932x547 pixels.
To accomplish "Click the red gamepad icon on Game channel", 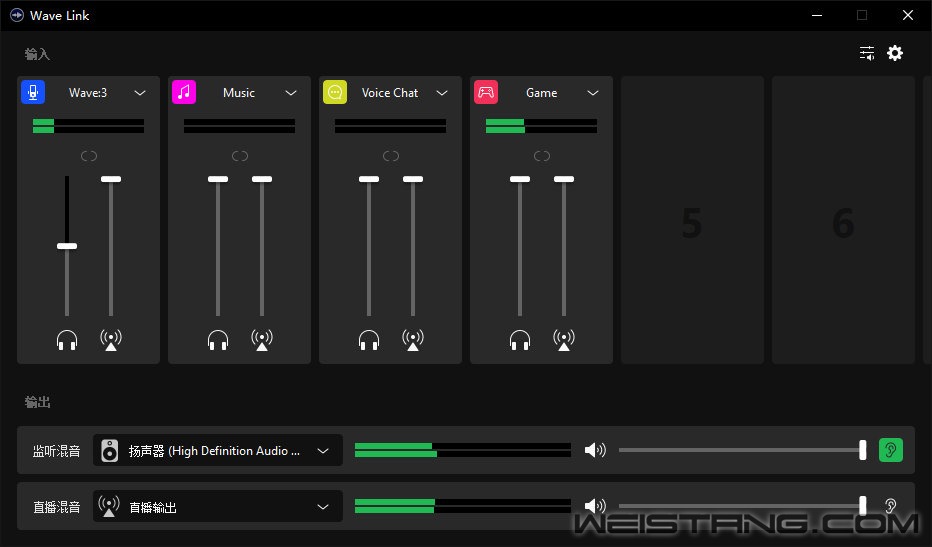I will coord(486,92).
